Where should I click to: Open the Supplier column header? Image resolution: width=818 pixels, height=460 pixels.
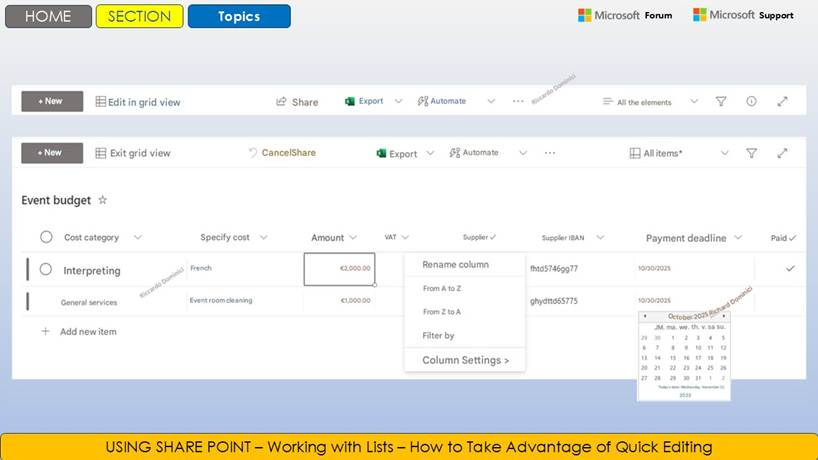[x=479, y=237]
